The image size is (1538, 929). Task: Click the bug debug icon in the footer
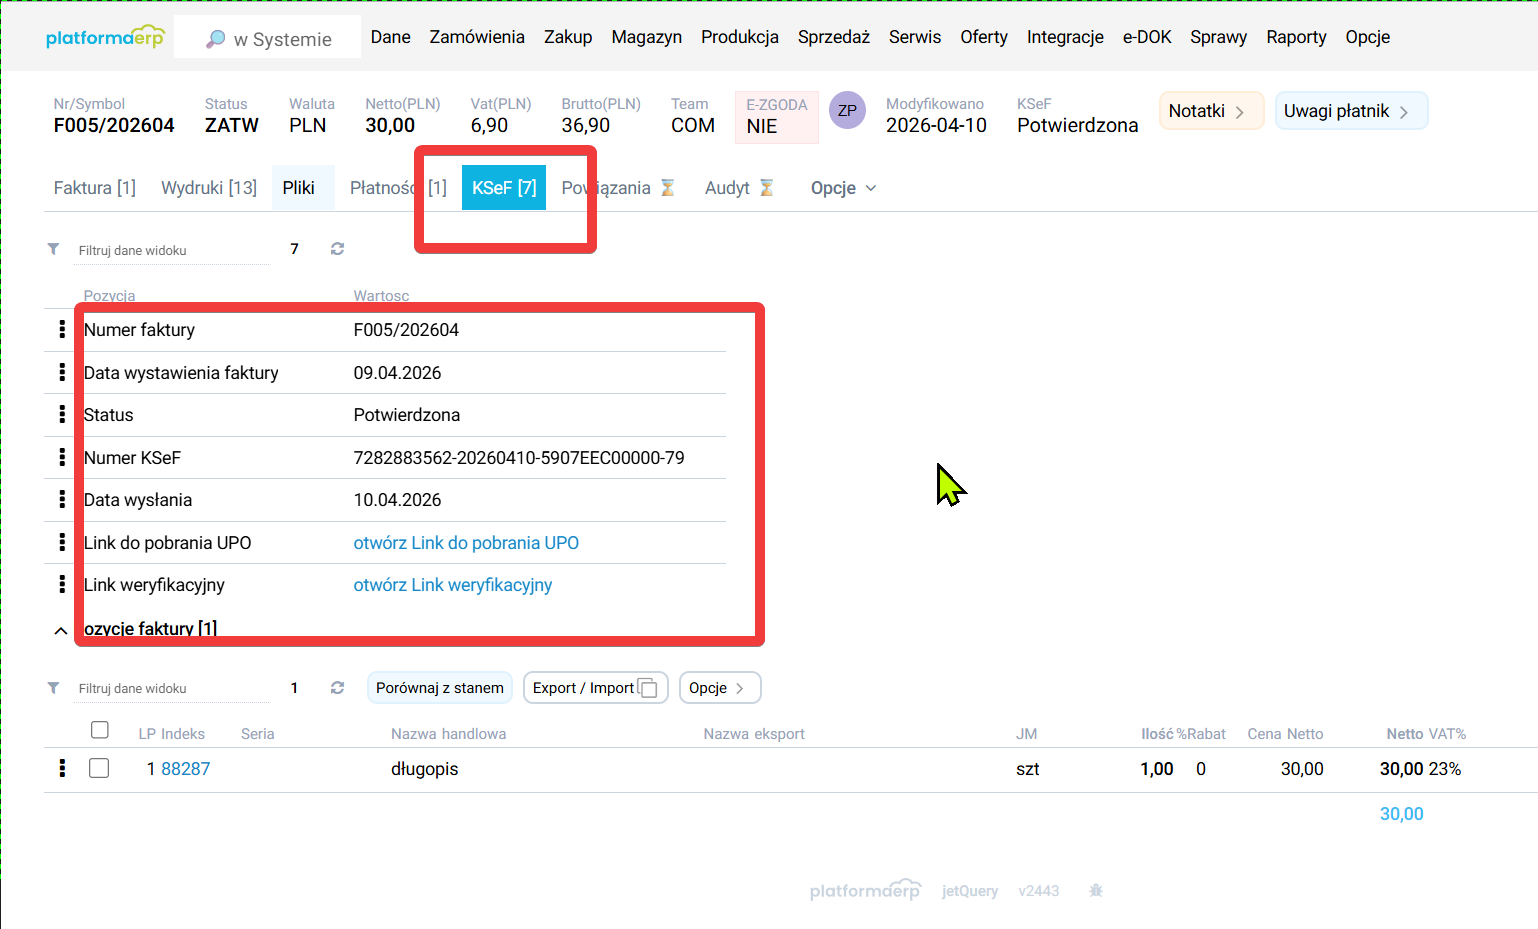click(x=1095, y=890)
